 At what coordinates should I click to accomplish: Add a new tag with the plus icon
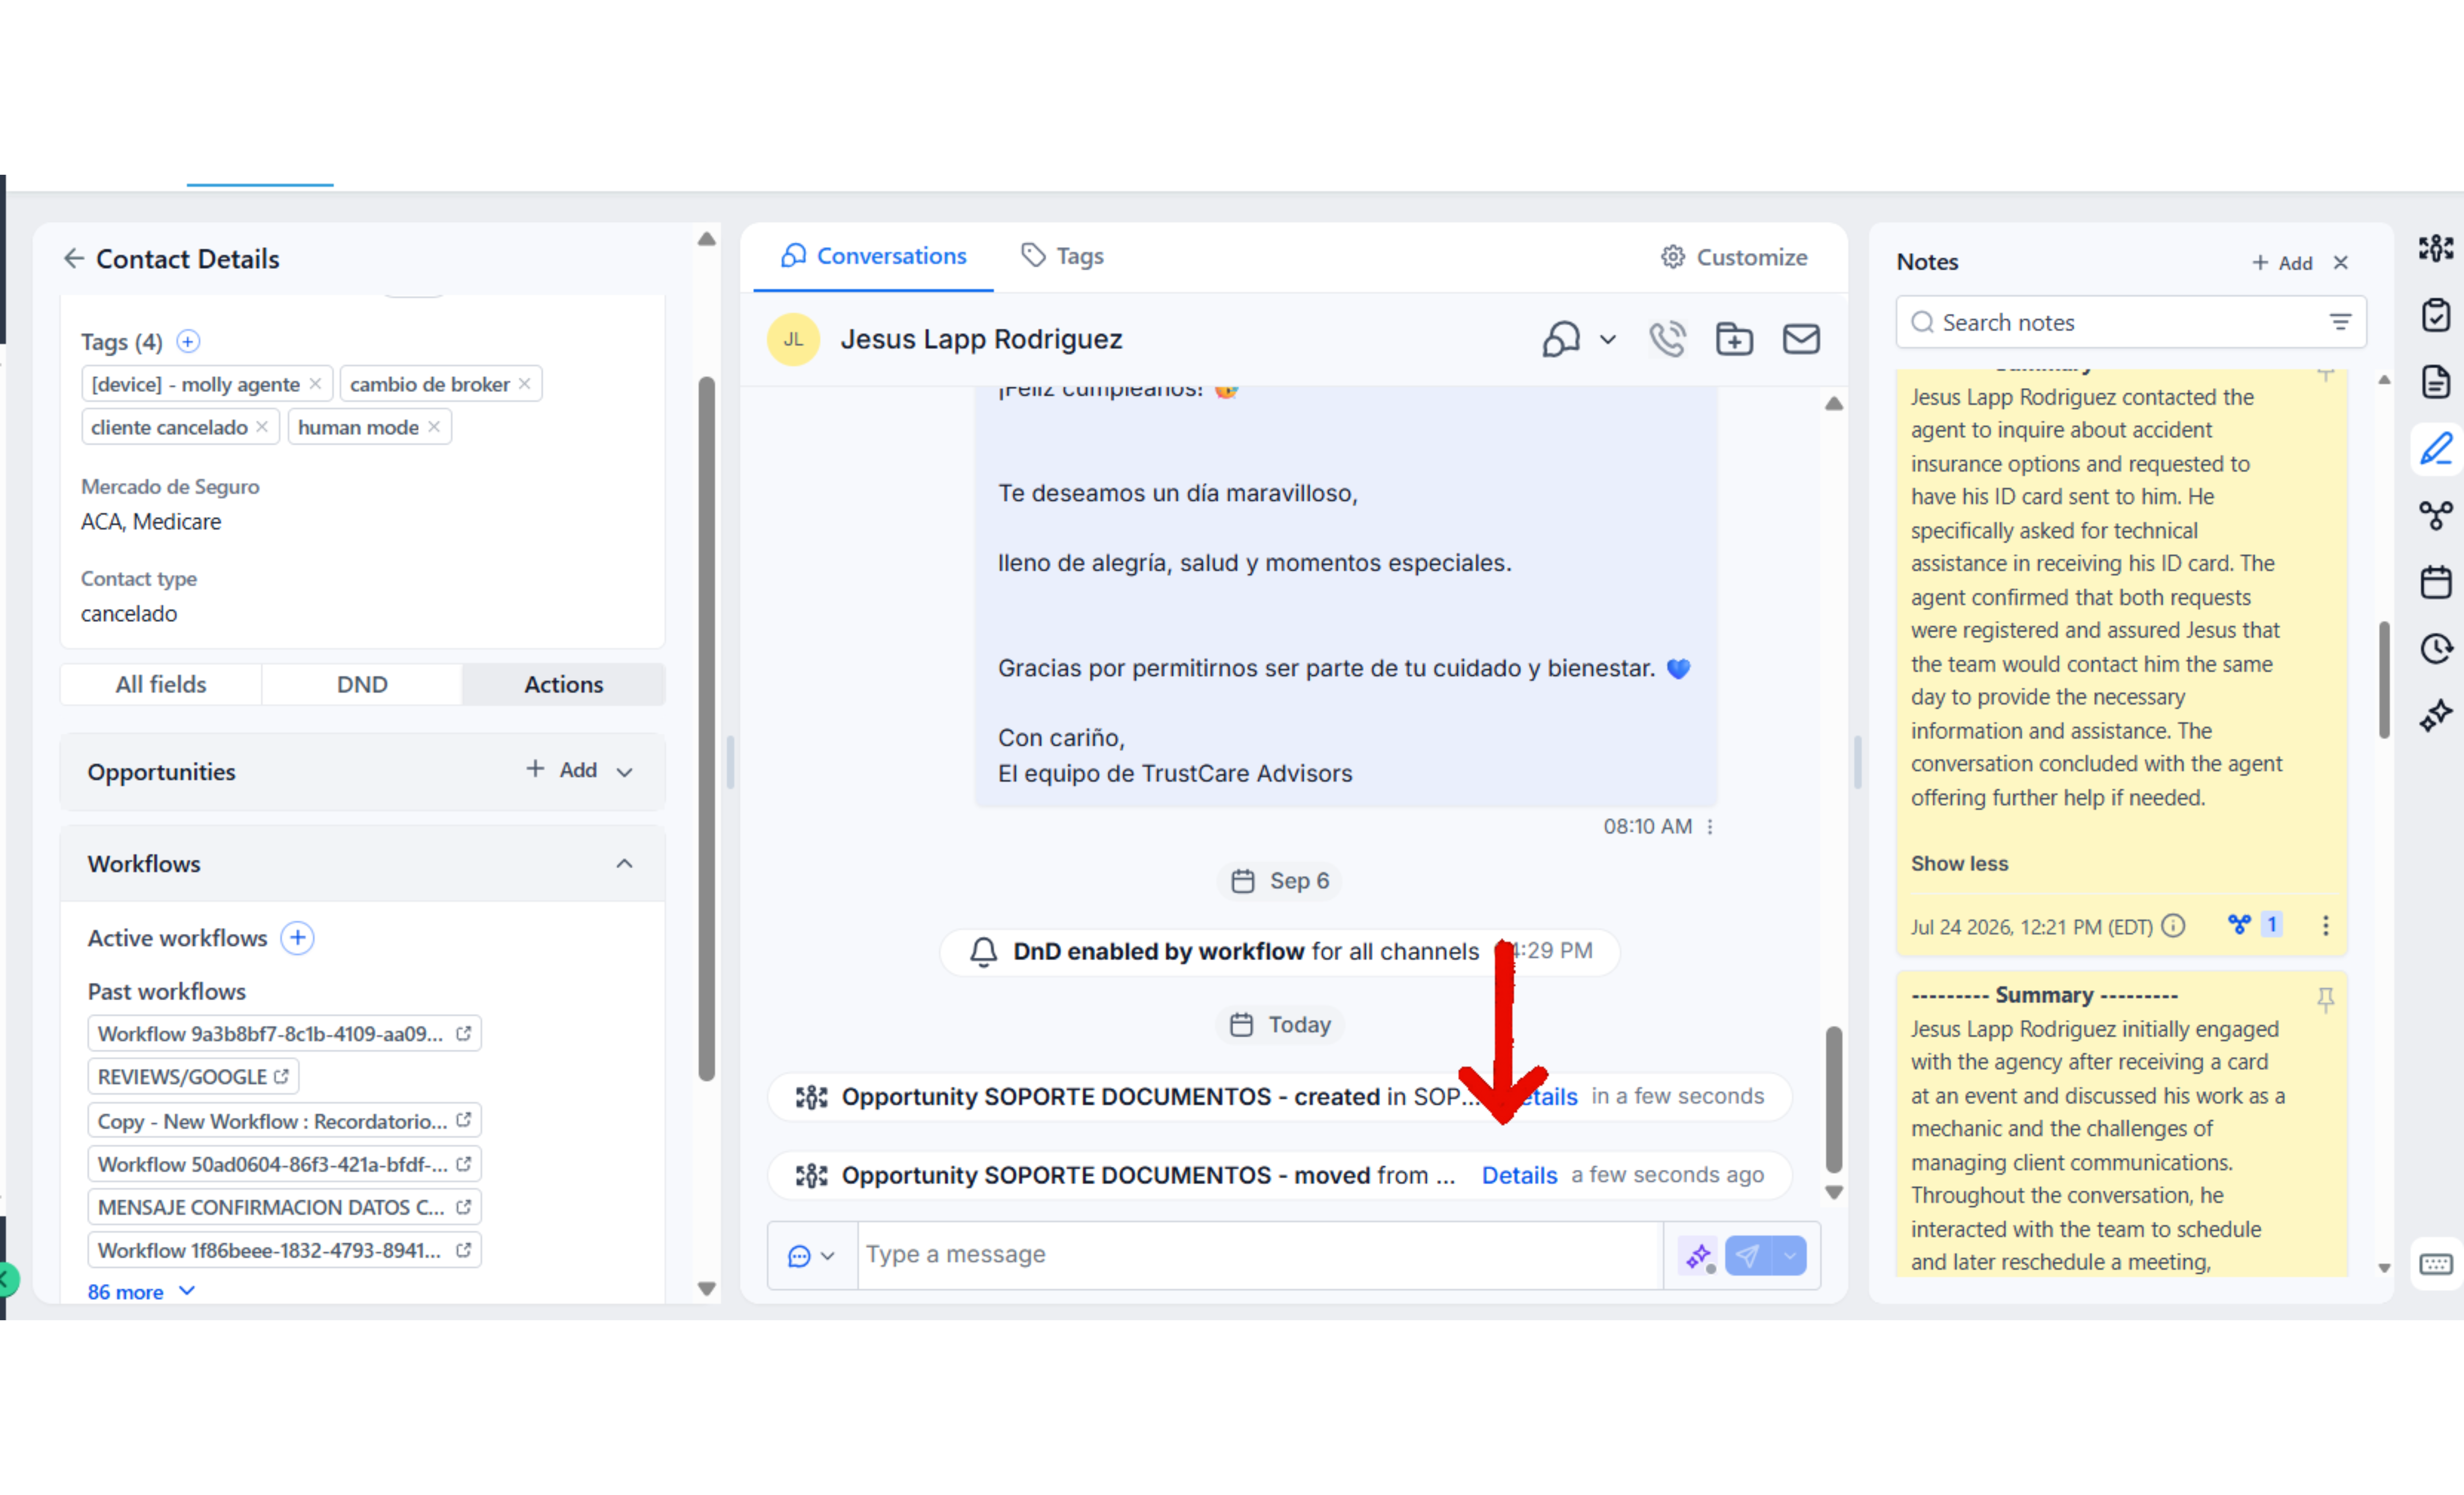[x=188, y=342]
